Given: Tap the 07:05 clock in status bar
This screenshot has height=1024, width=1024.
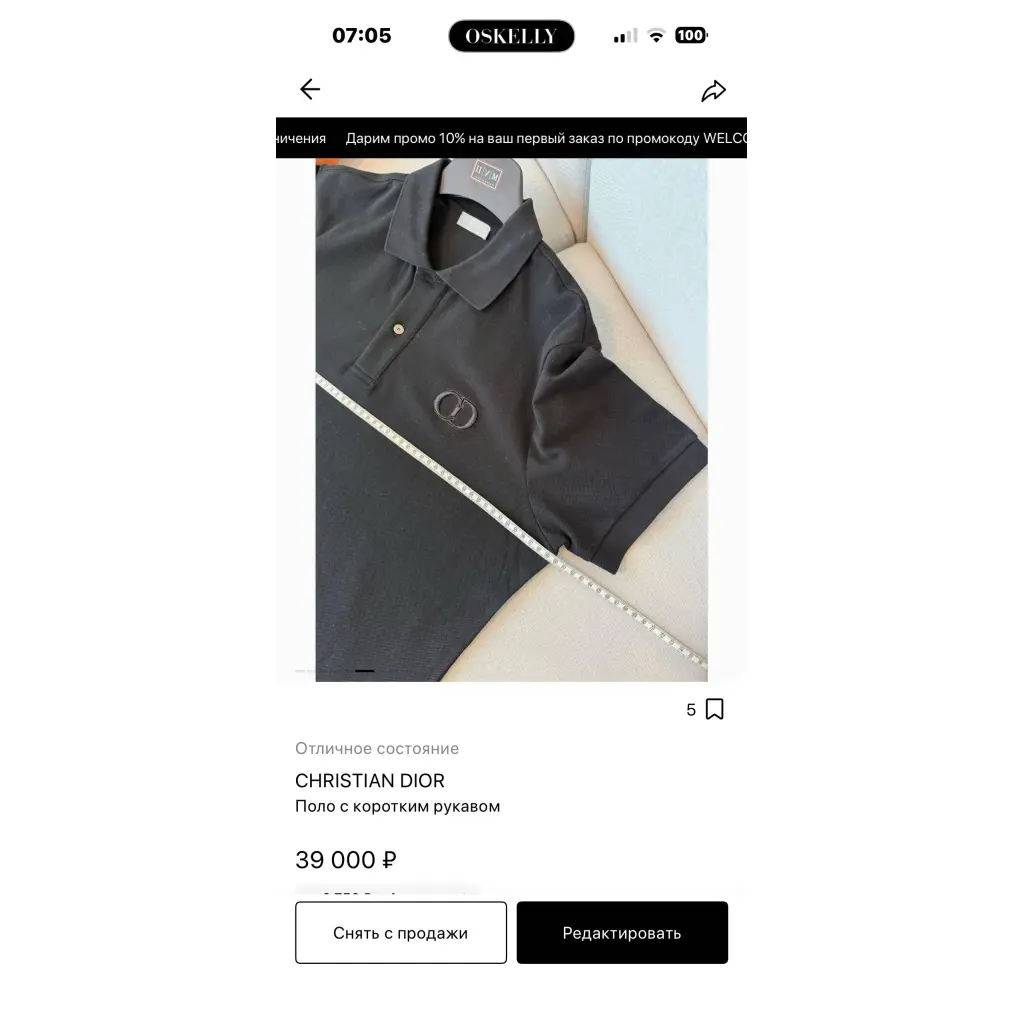Looking at the screenshot, I should [x=362, y=35].
